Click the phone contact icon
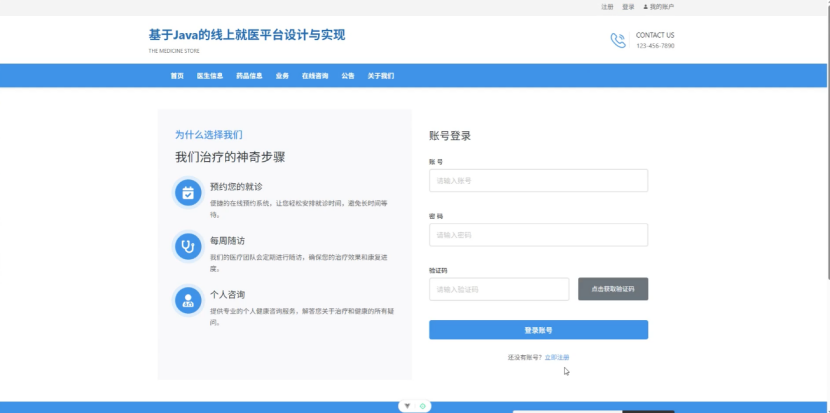Viewport: 830px width, 413px height. coord(618,40)
